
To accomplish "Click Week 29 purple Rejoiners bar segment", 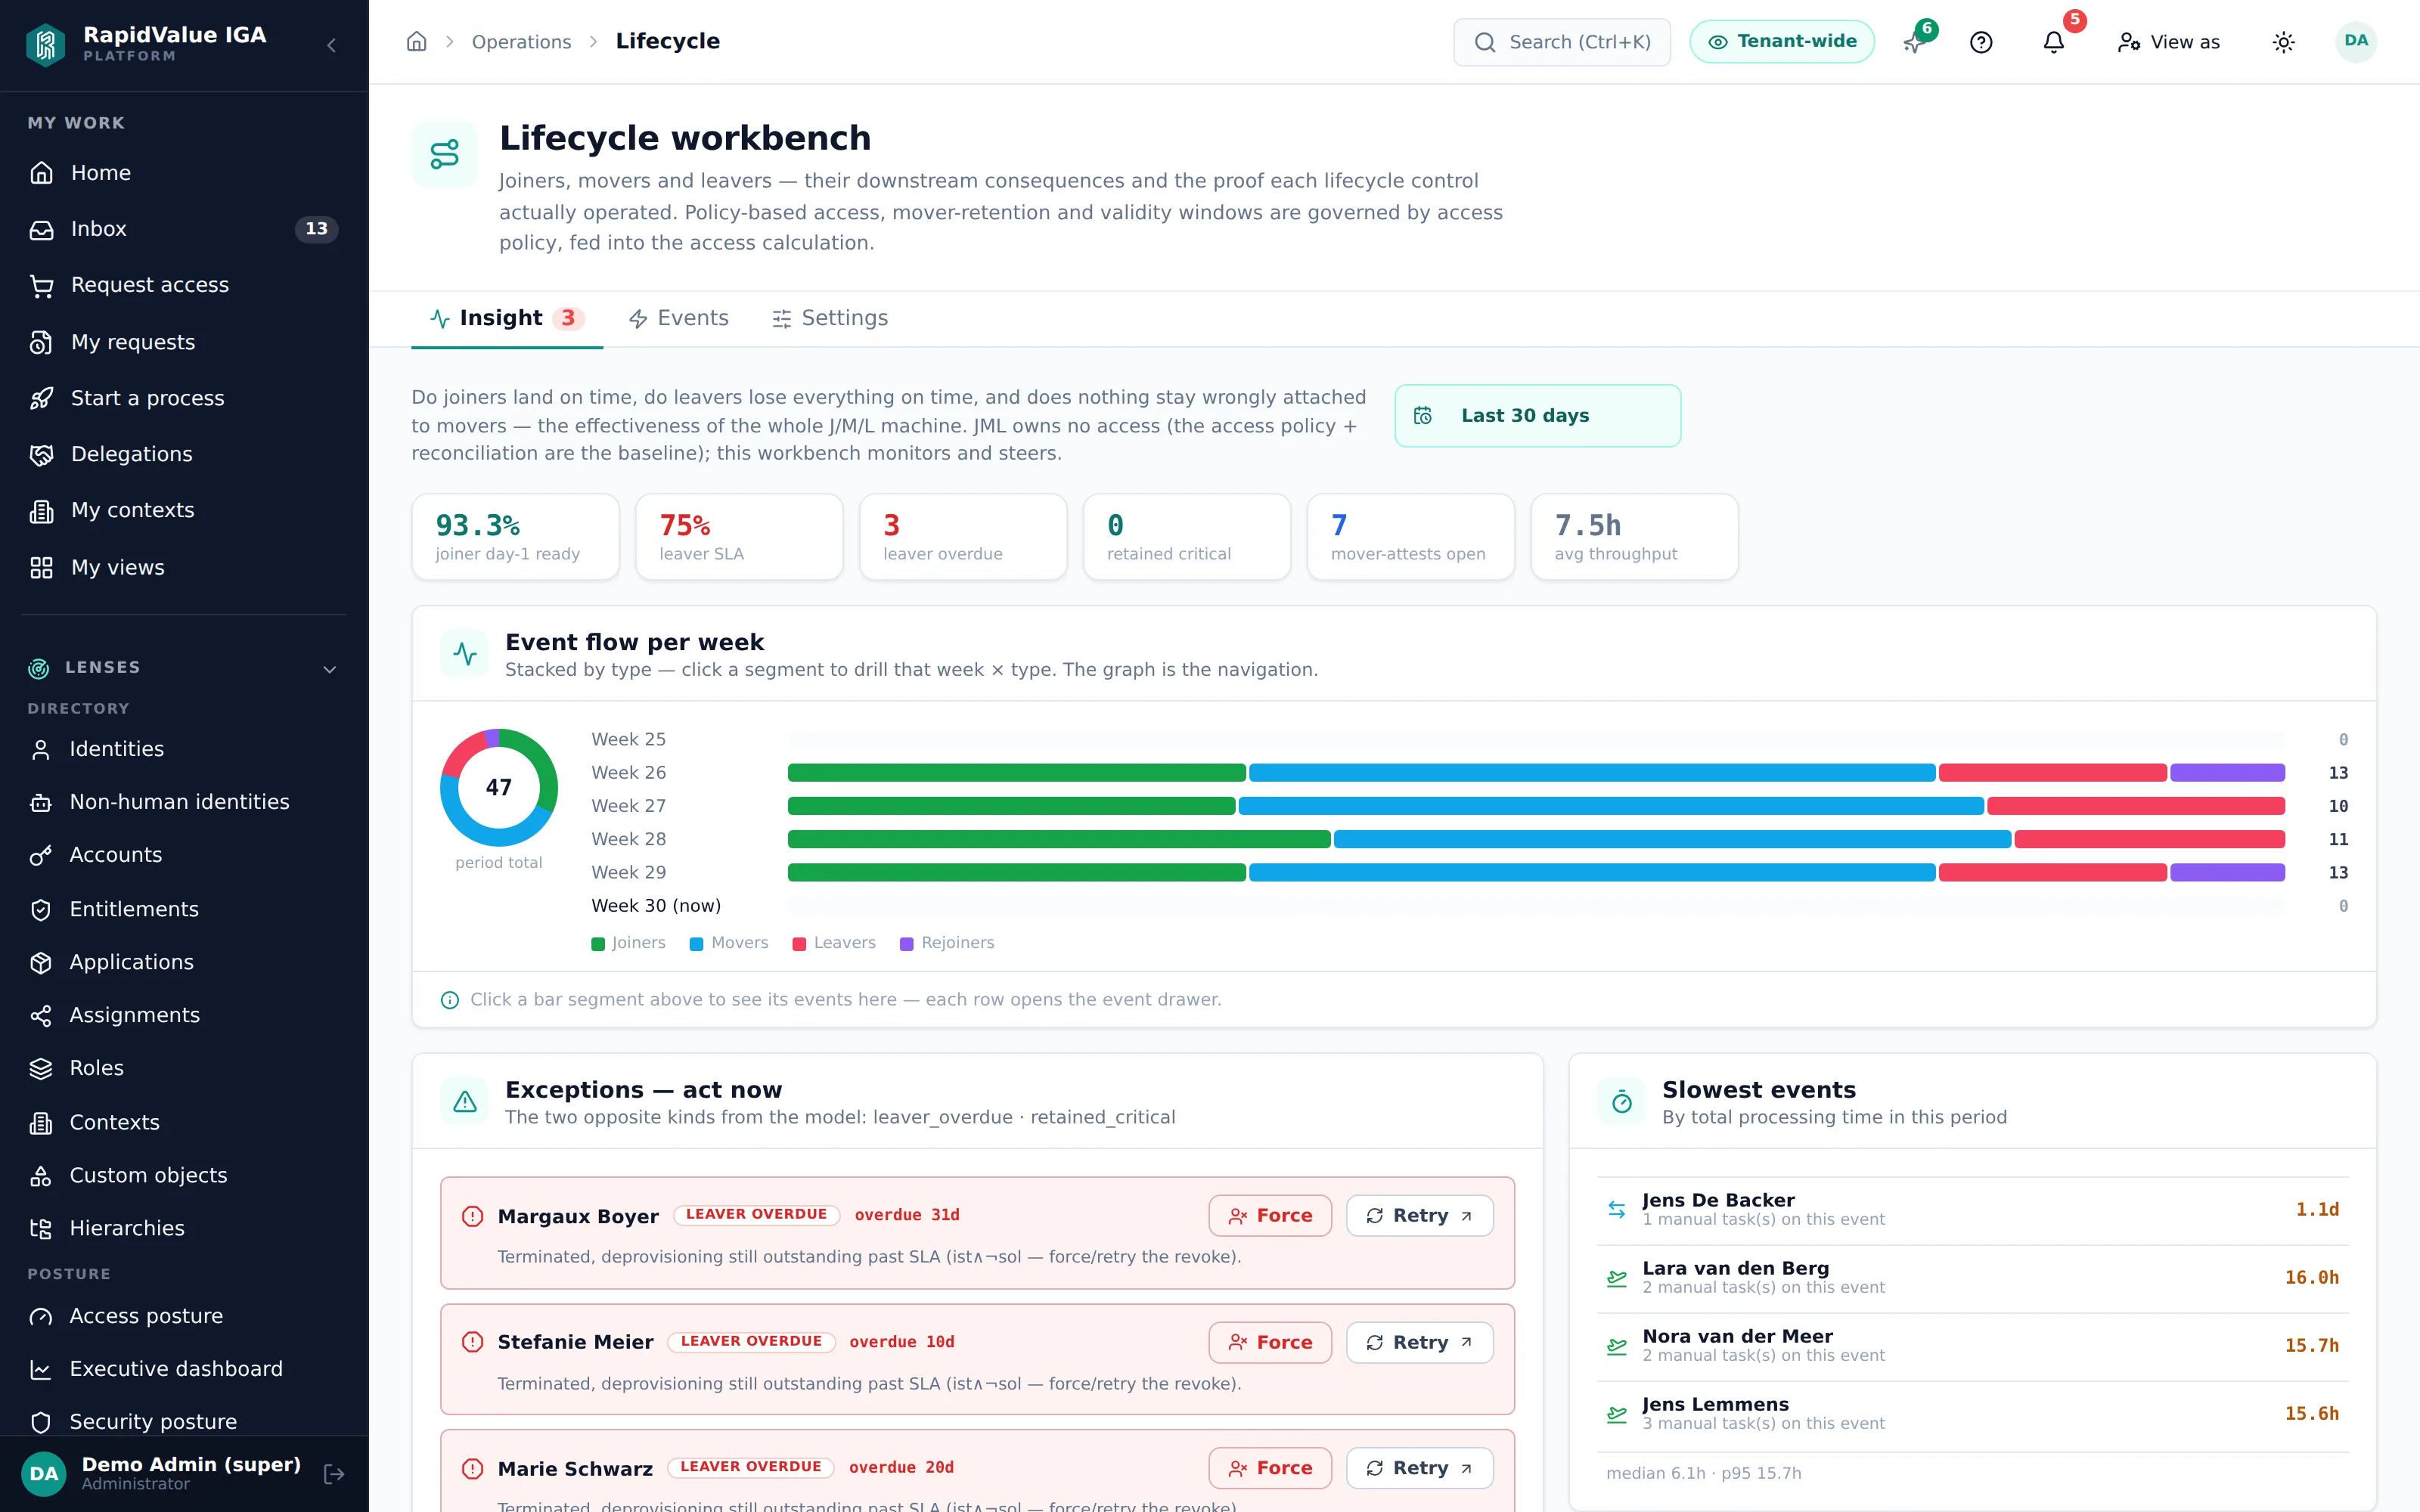I will click(x=2227, y=872).
